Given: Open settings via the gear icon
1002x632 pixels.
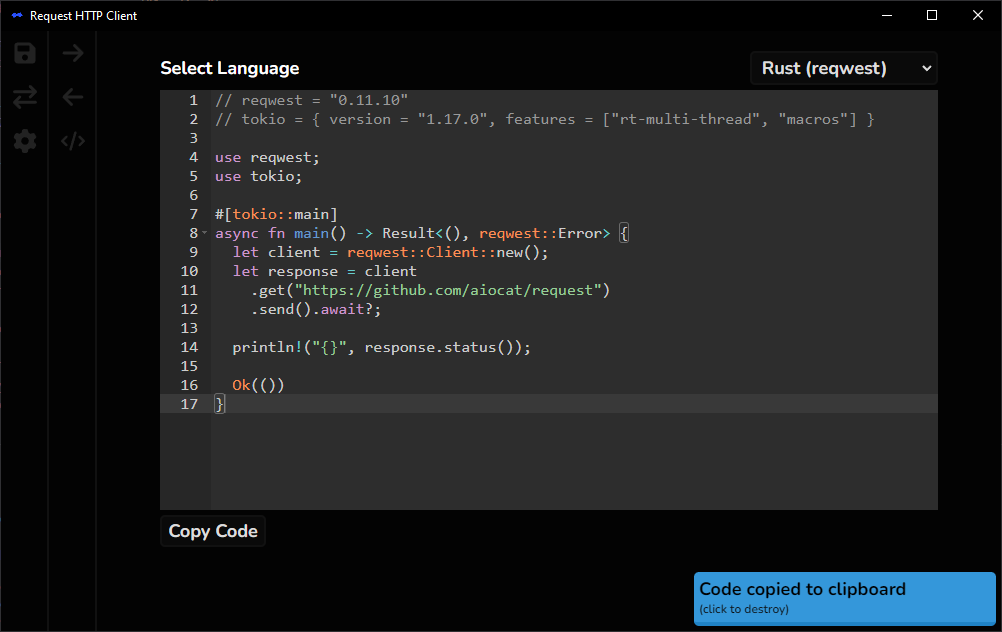Looking at the screenshot, I should tap(25, 141).
